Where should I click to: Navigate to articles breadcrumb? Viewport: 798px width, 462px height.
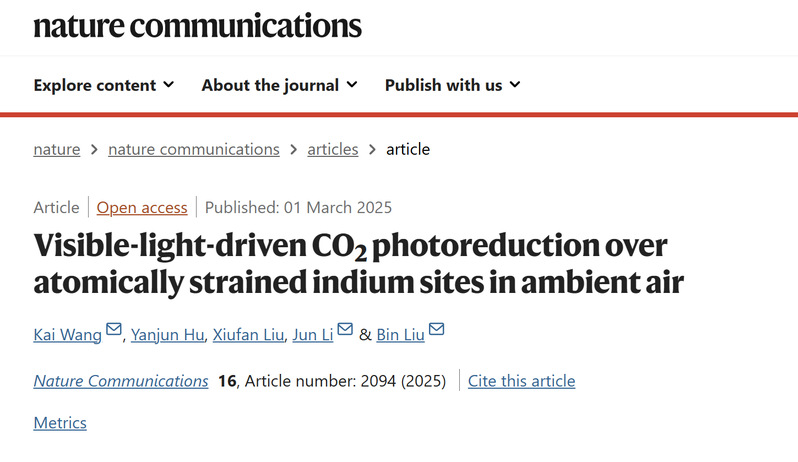point(332,149)
